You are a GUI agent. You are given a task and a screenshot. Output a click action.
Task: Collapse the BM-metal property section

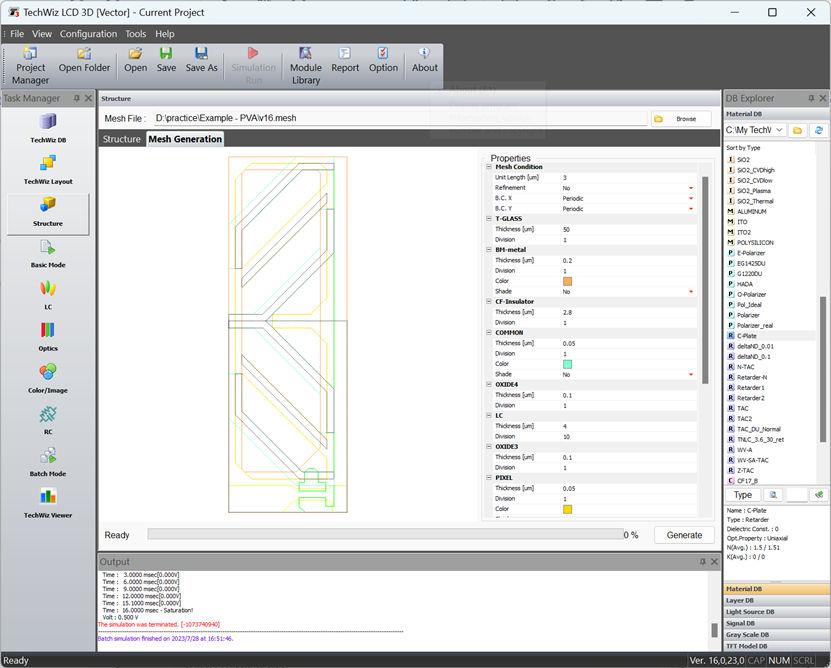(x=488, y=250)
